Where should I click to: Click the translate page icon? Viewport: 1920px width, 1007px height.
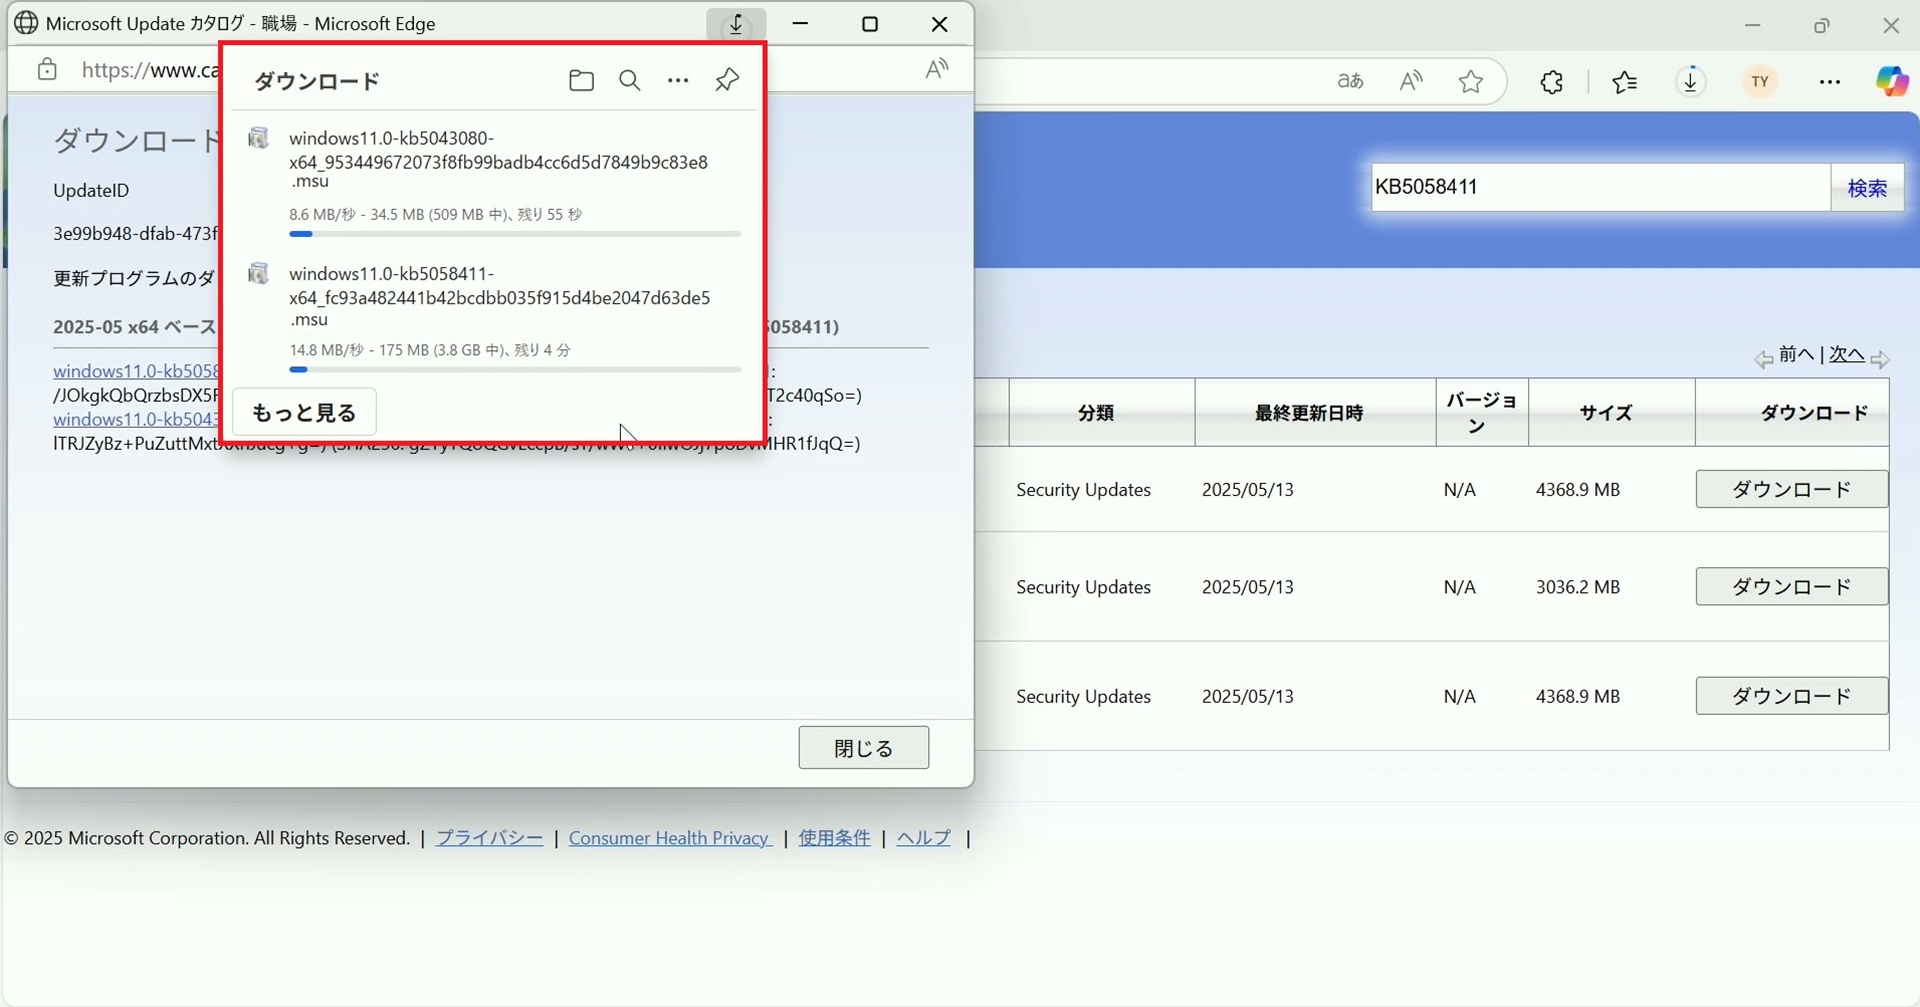pyautogui.click(x=1350, y=82)
